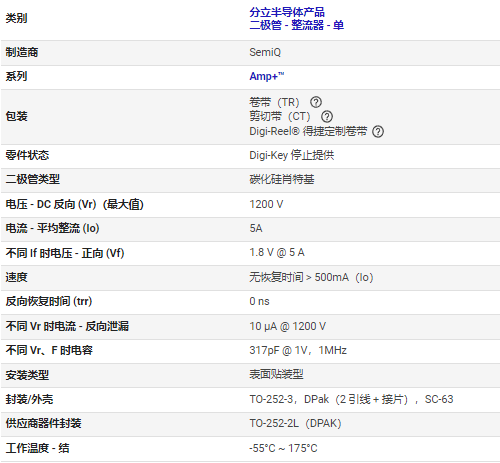Select the TO-252-3, DPak package text

[351, 399]
